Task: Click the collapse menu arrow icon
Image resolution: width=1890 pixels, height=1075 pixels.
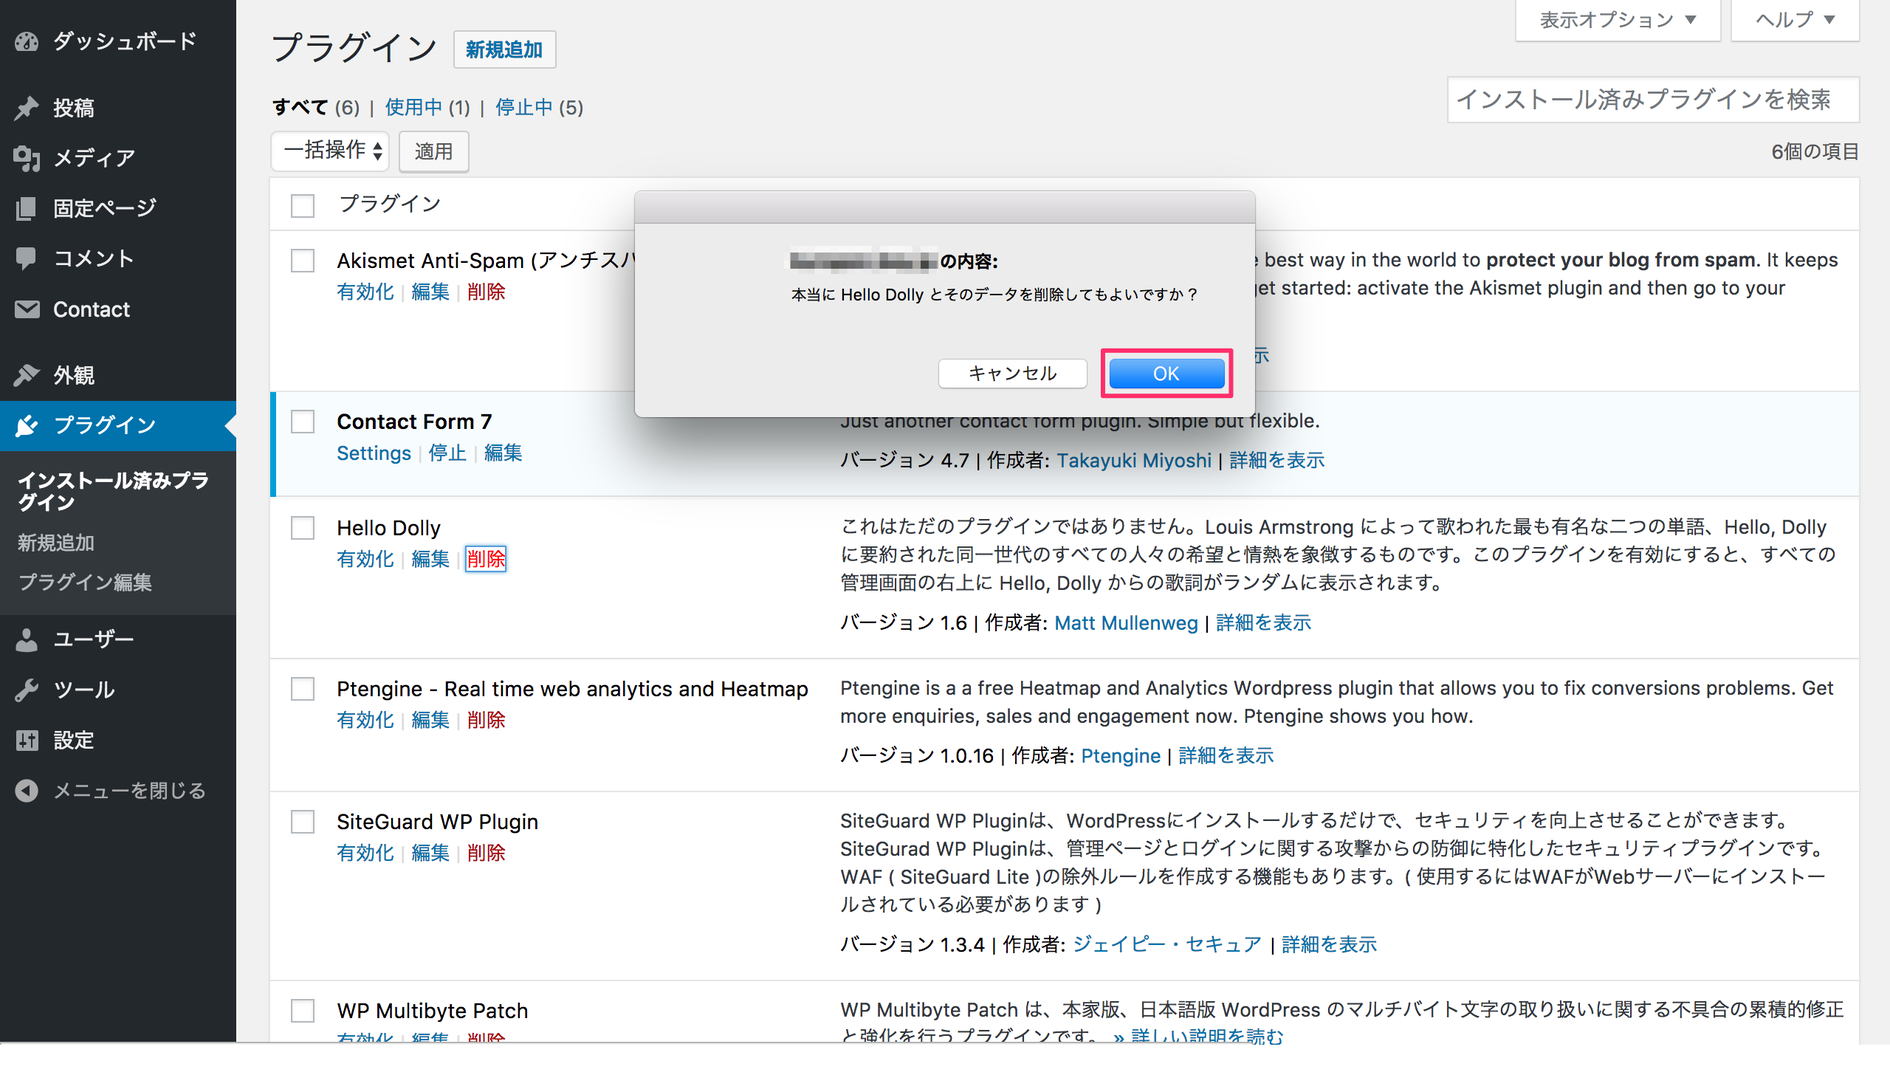Action: click(x=27, y=791)
